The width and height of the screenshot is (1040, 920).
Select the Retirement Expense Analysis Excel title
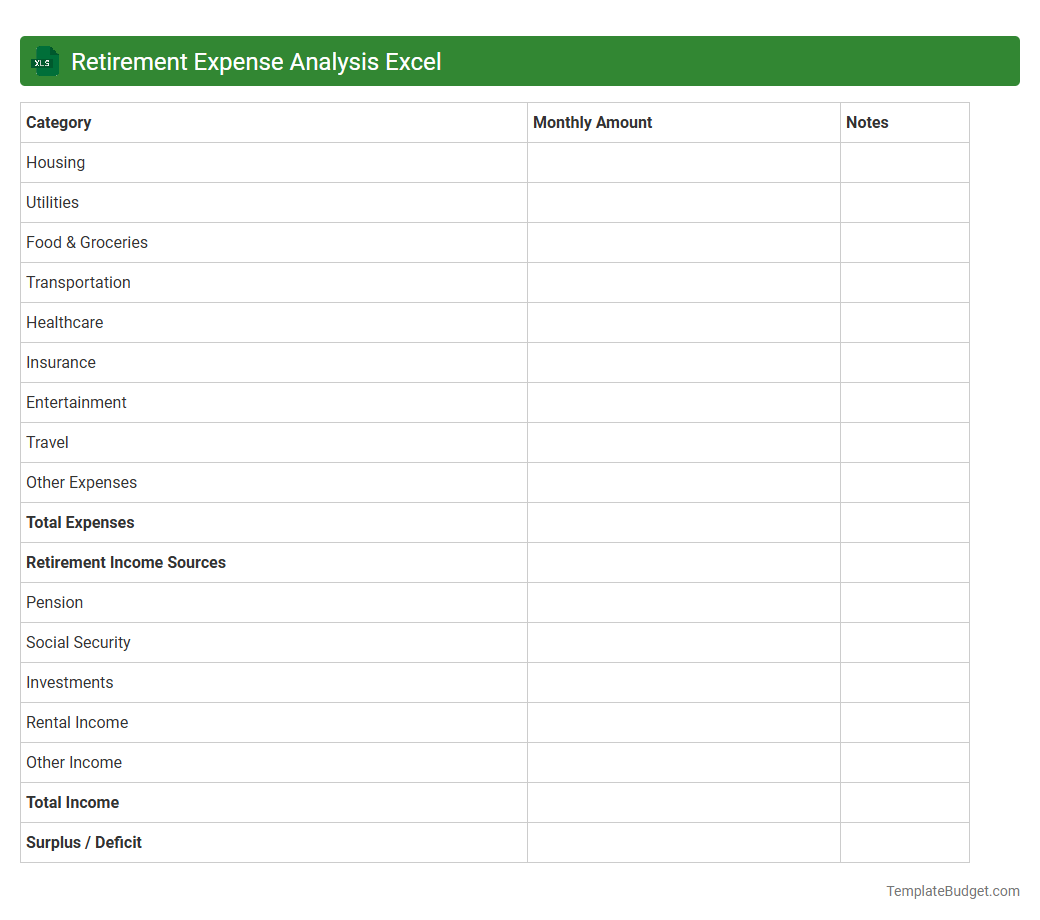point(256,61)
